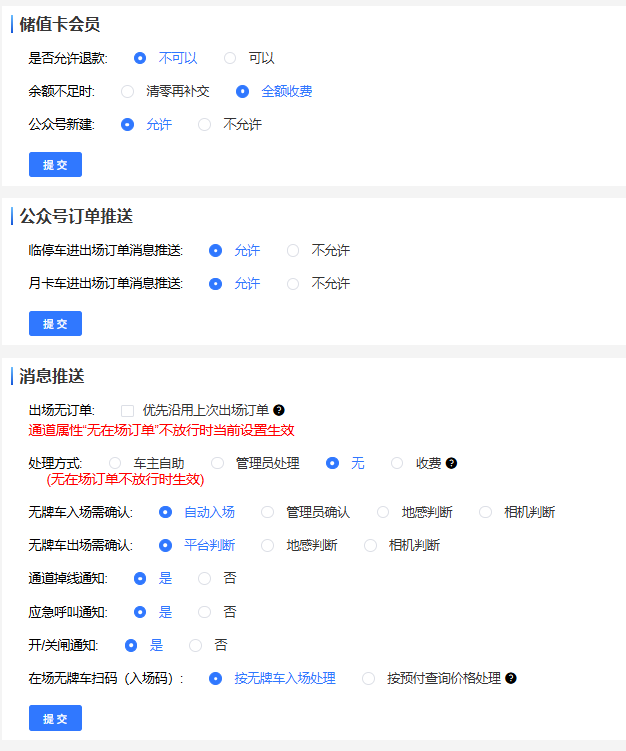Set 应急呼叫通知 to 否
The height and width of the screenshot is (751, 626).
coord(205,612)
